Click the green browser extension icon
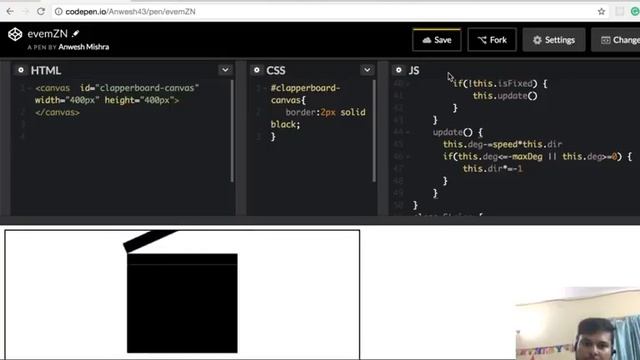 click(635, 11)
